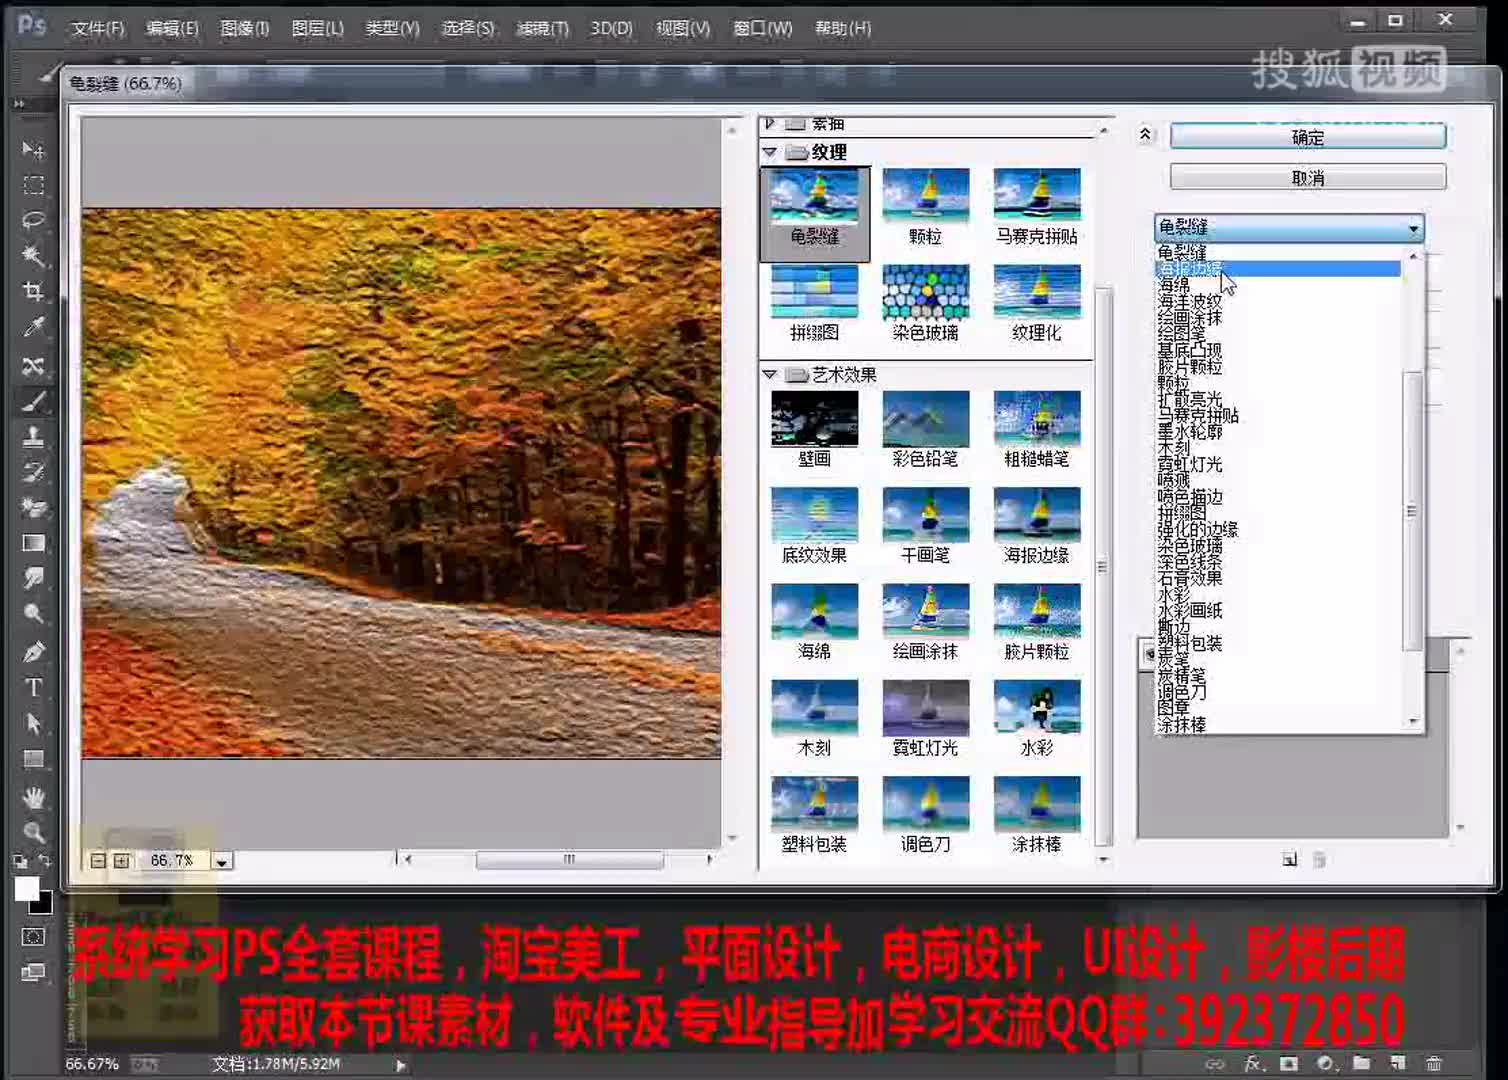Pick the 粗糙蜡笔 filter thumbnail
The width and height of the screenshot is (1508, 1080).
pos(1037,429)
